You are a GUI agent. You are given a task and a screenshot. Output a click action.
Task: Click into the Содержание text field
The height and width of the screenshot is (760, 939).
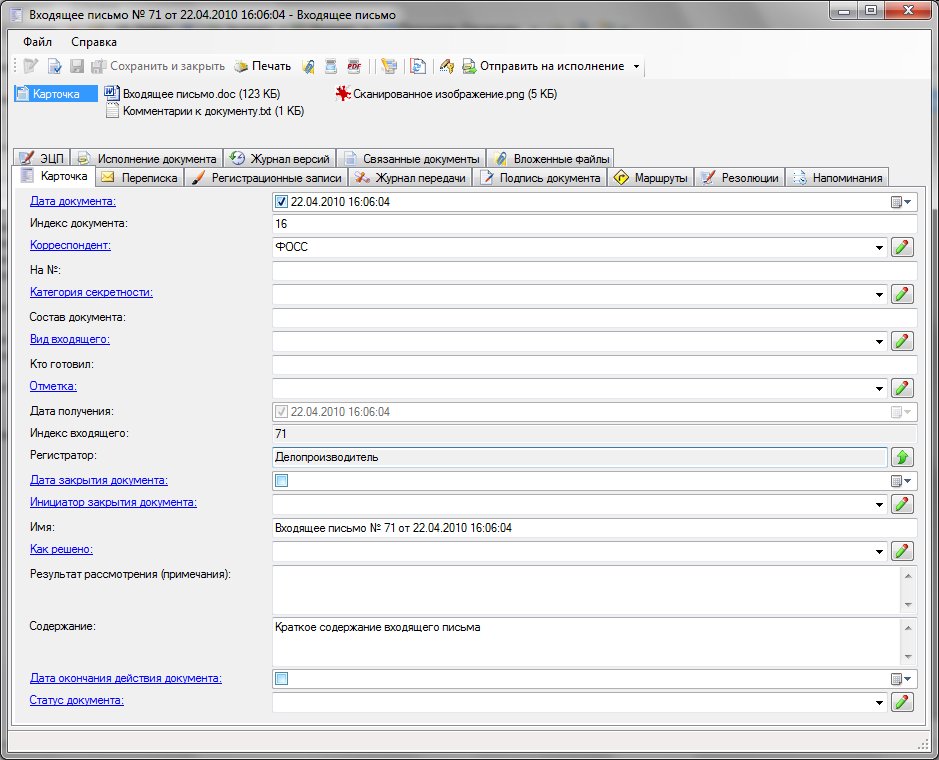point(587,640)
